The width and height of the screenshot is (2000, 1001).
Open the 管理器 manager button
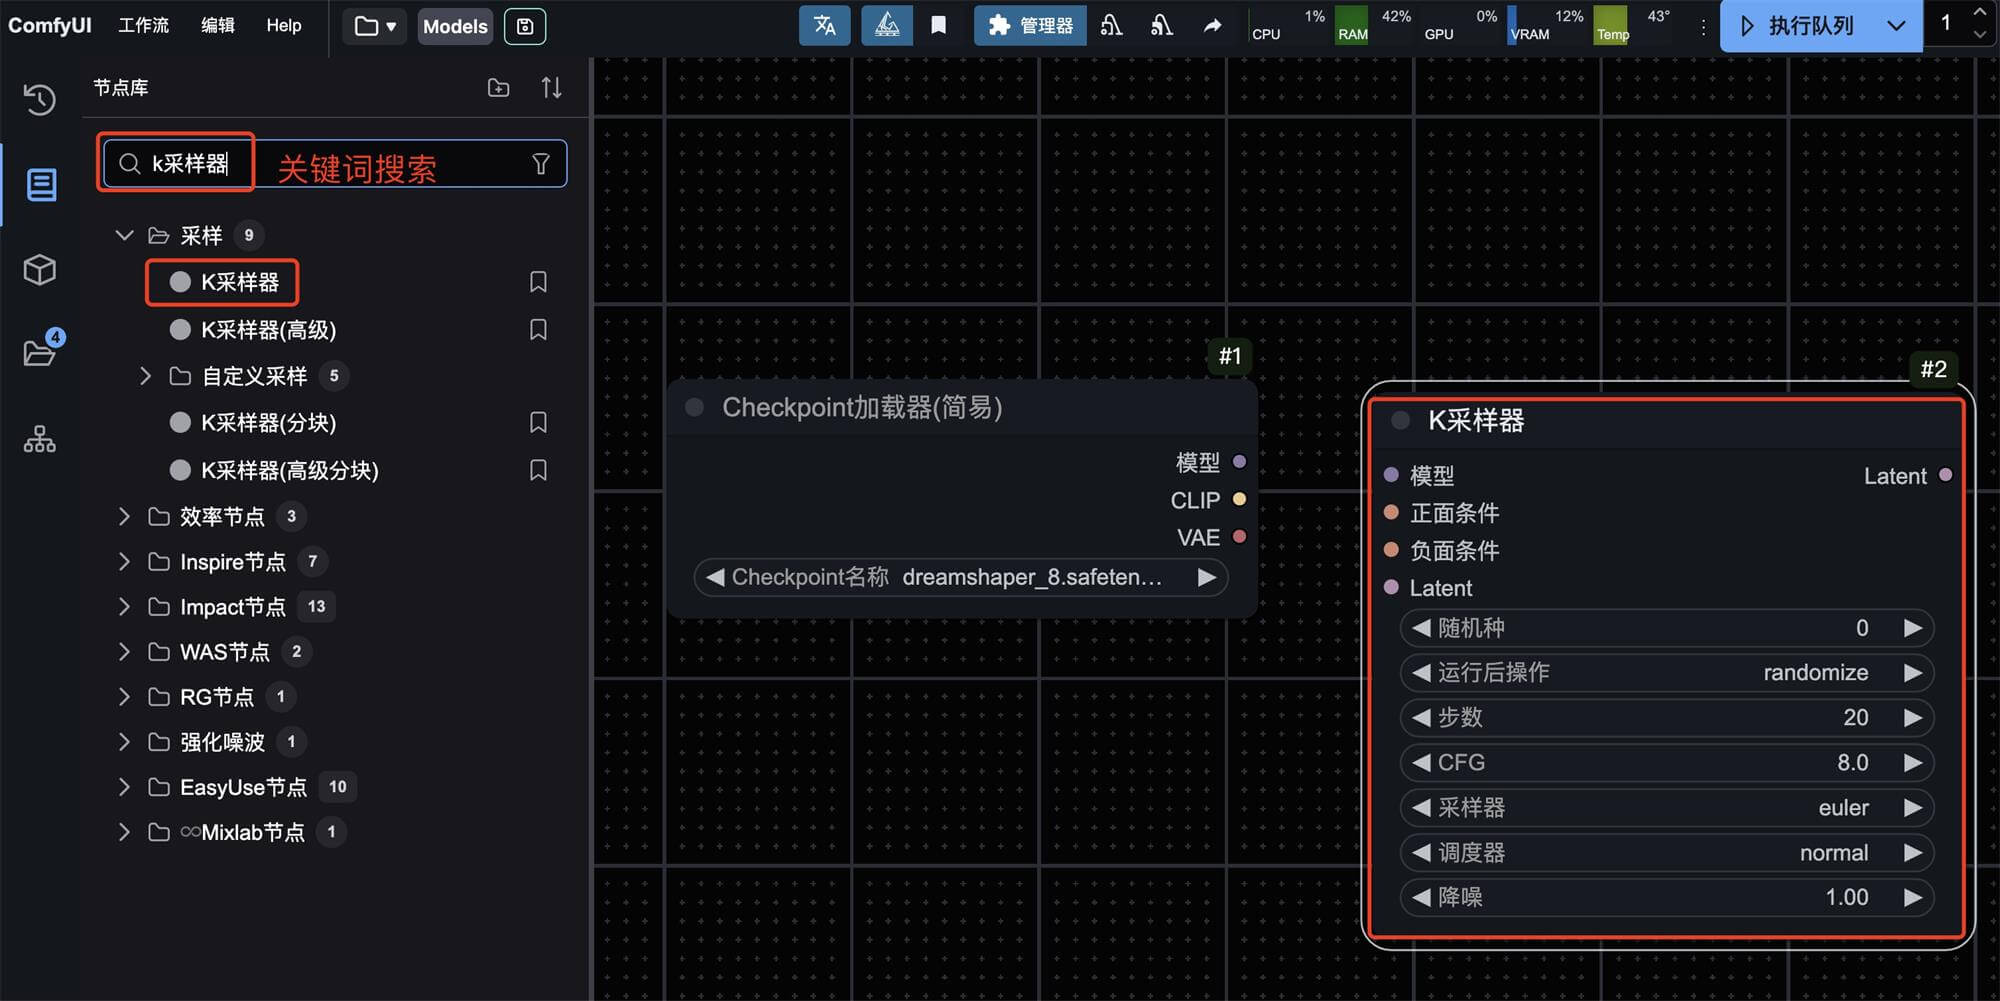pos(1029,26)
